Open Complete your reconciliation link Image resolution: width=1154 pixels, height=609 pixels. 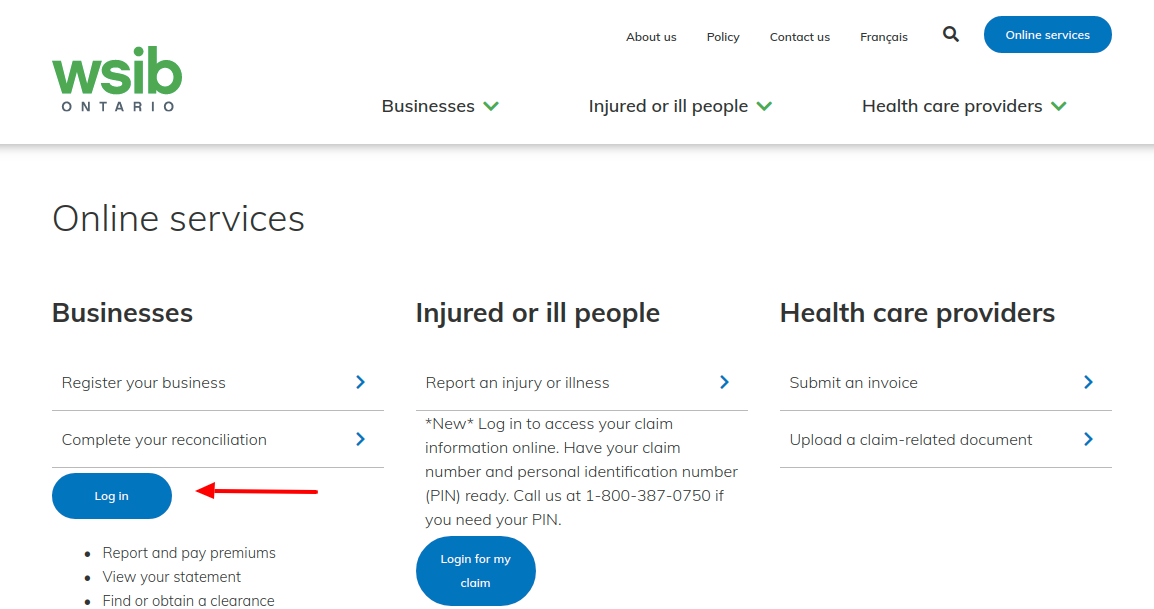coord(218,440)
